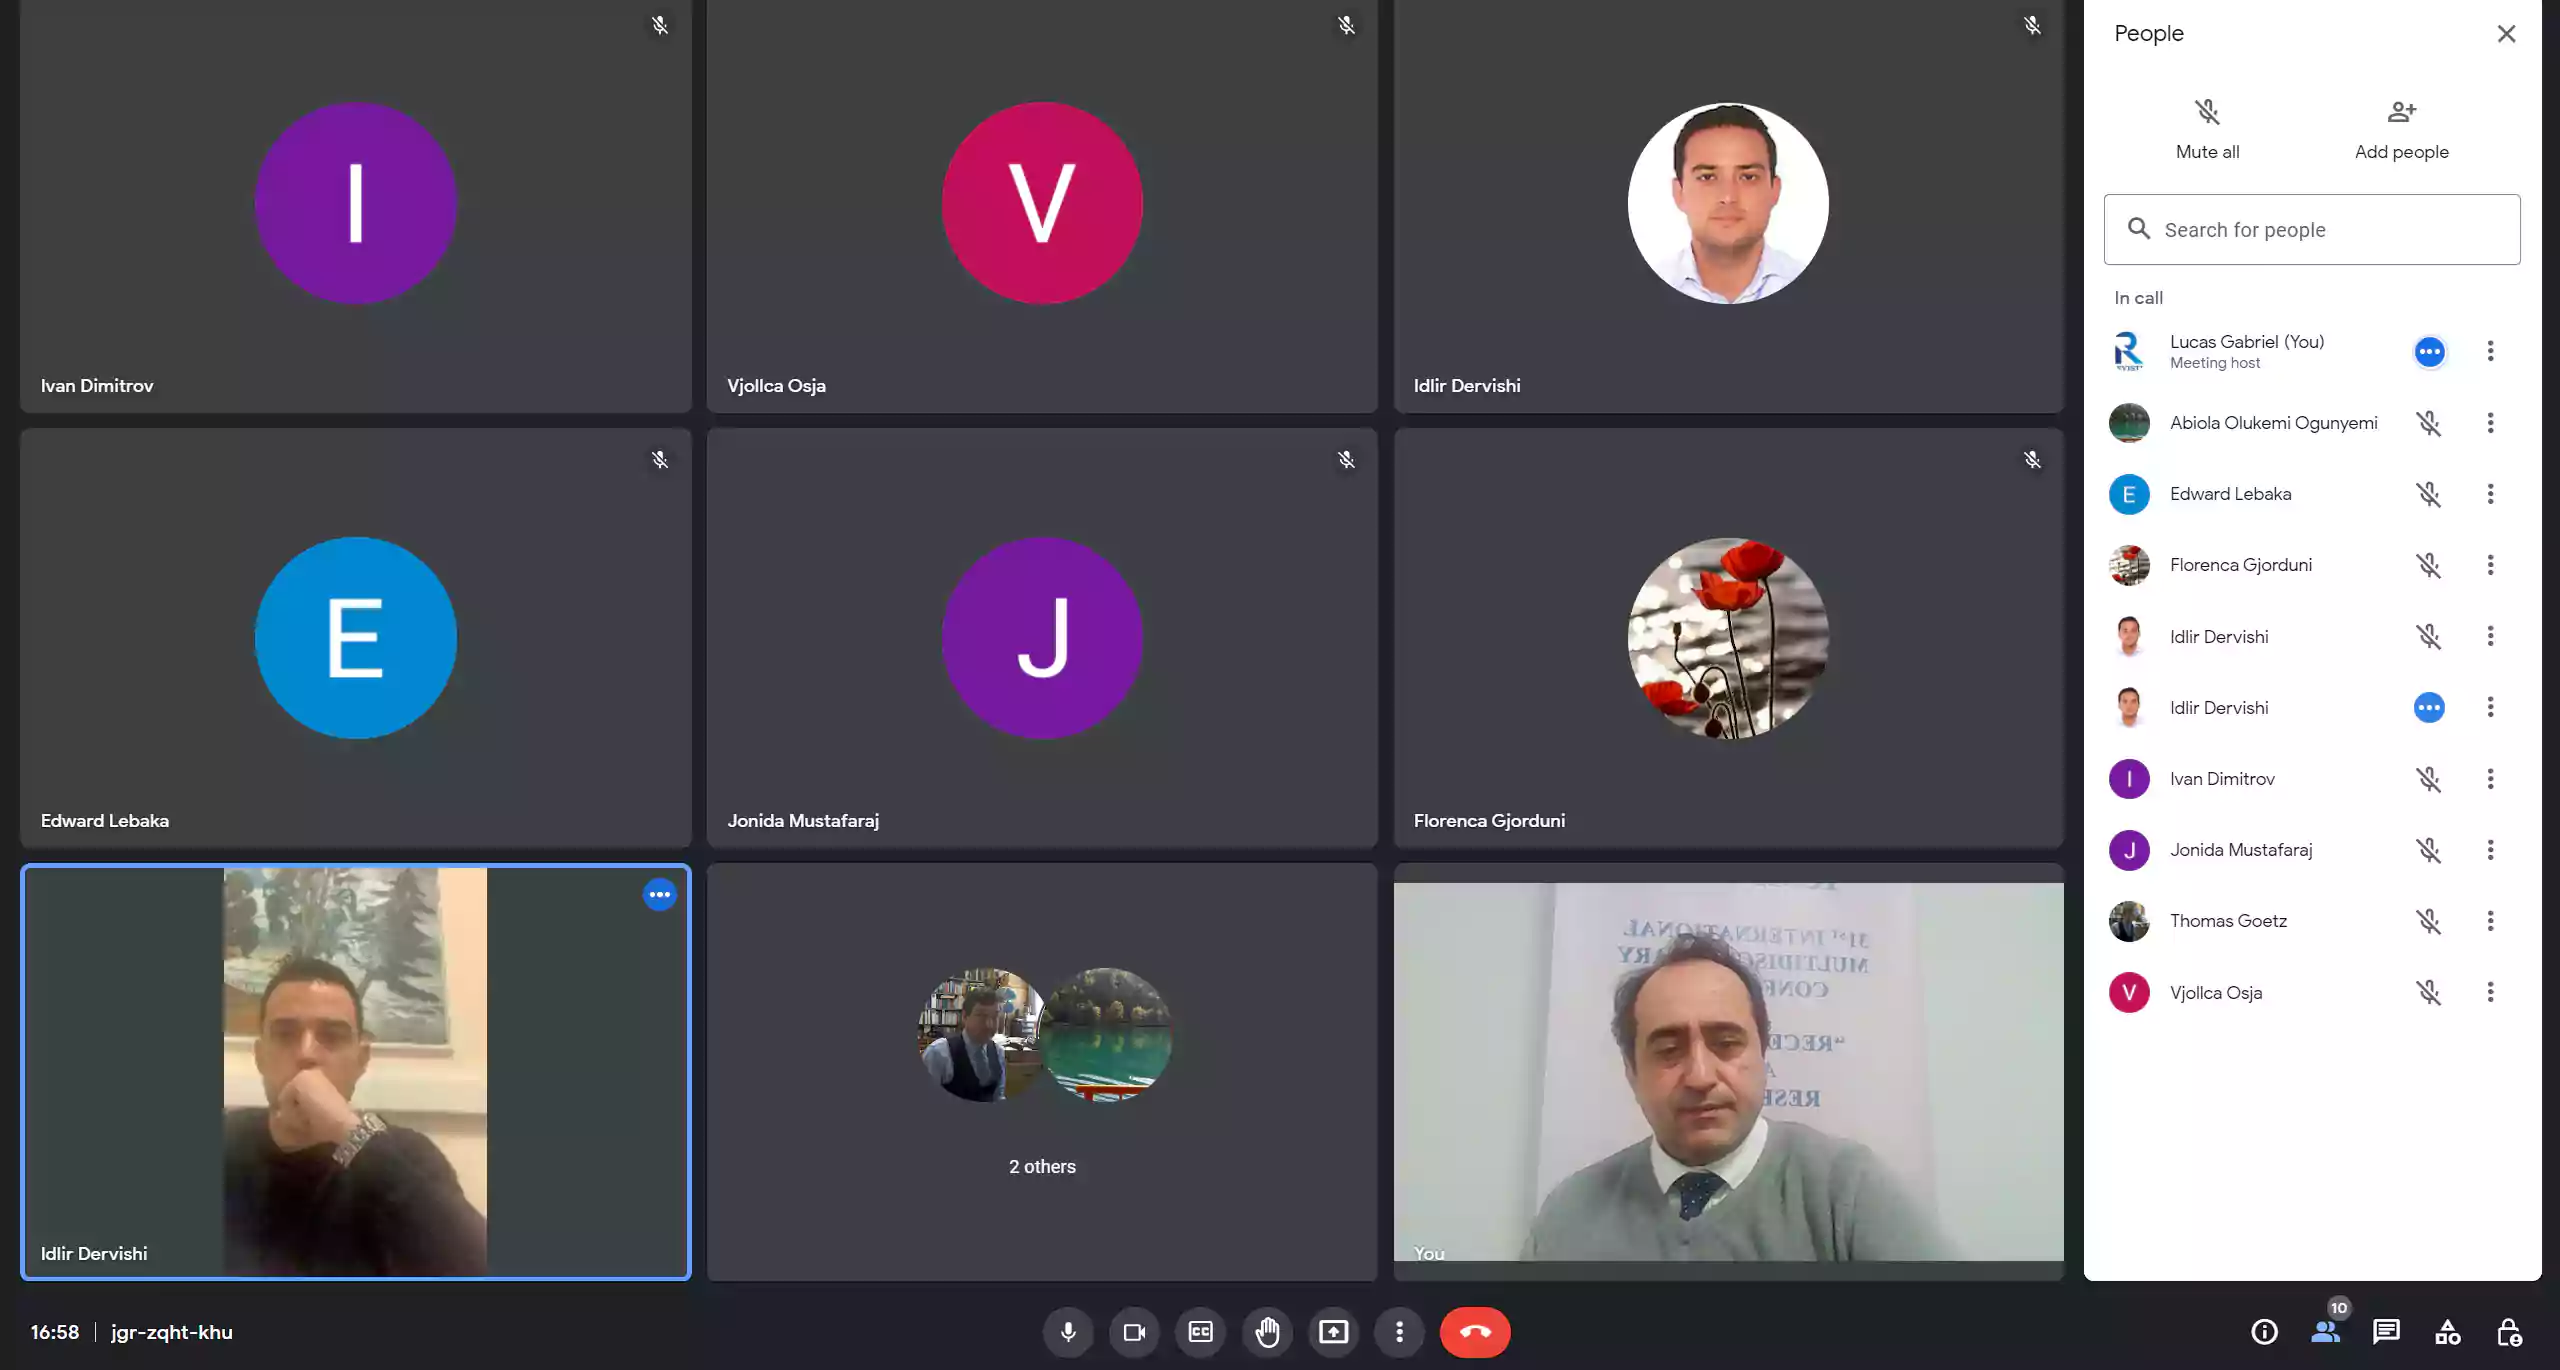This screenshot has width=2560, height=1370.
Task: Open the 2 others participant tile
Action: pyautogui.click(x=1042, y=1072)
